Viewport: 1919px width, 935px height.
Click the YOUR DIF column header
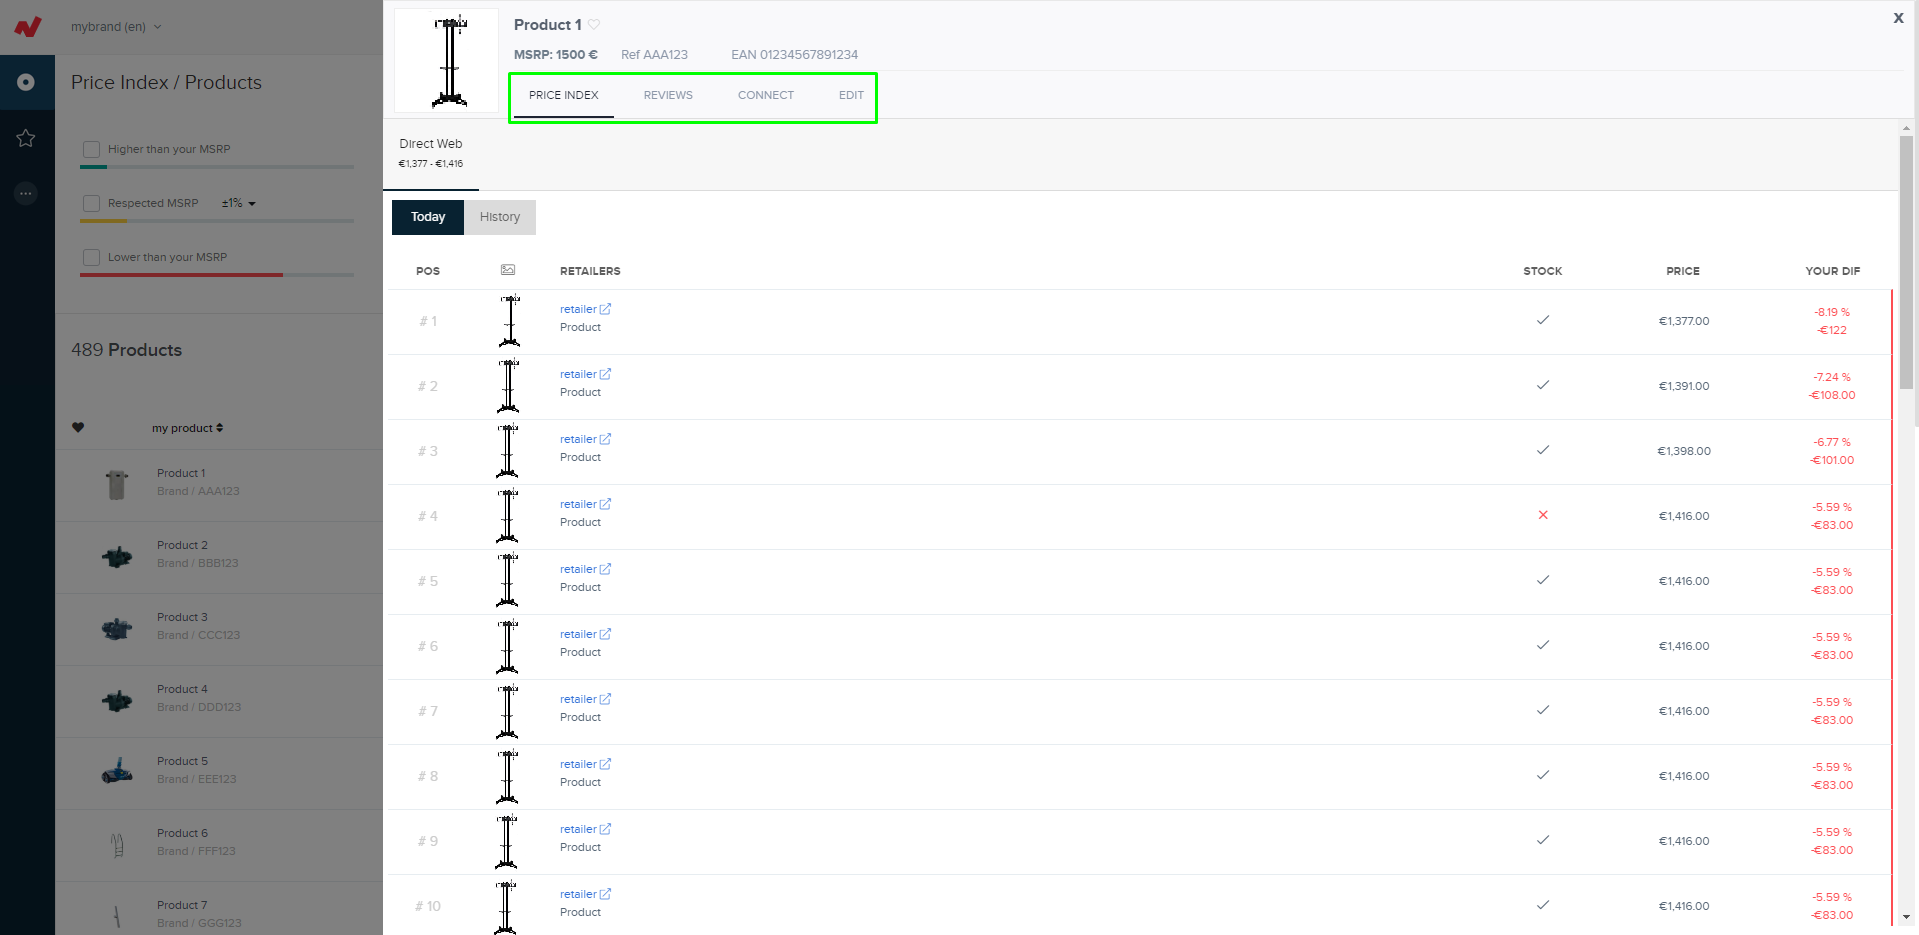[1833, 271]
